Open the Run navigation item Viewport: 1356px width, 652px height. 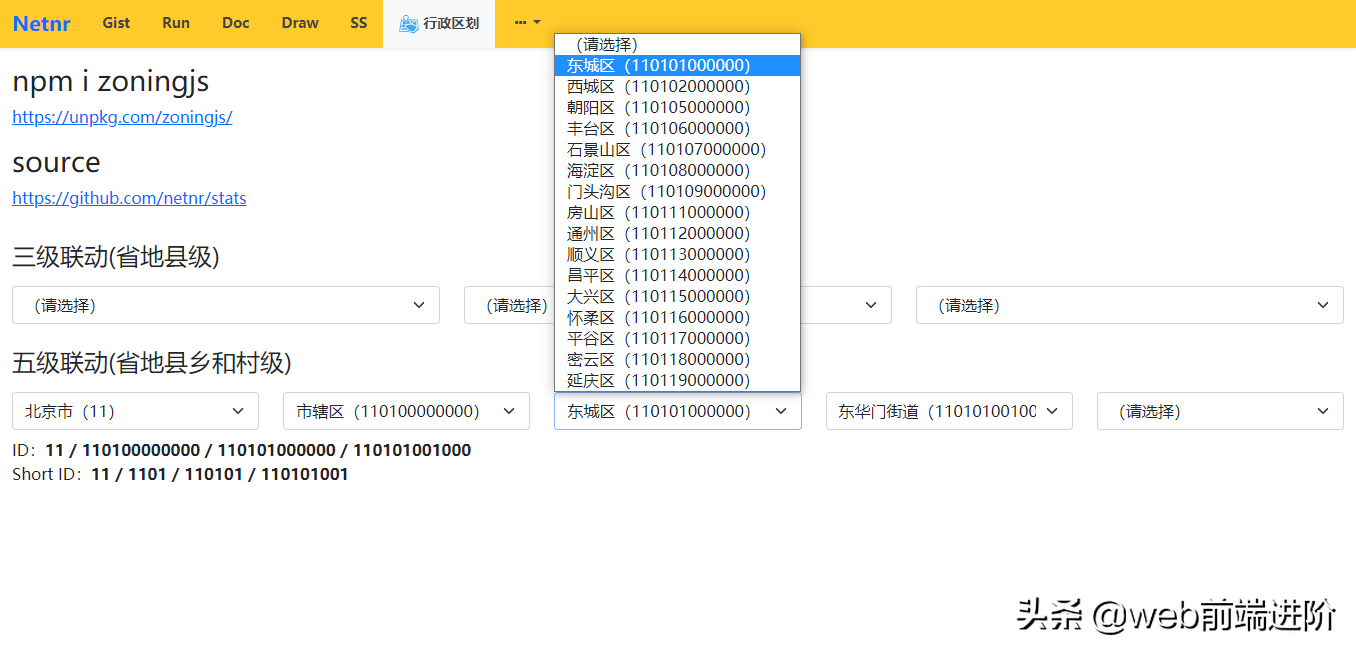pyautogui.click(x=176, y=23)
